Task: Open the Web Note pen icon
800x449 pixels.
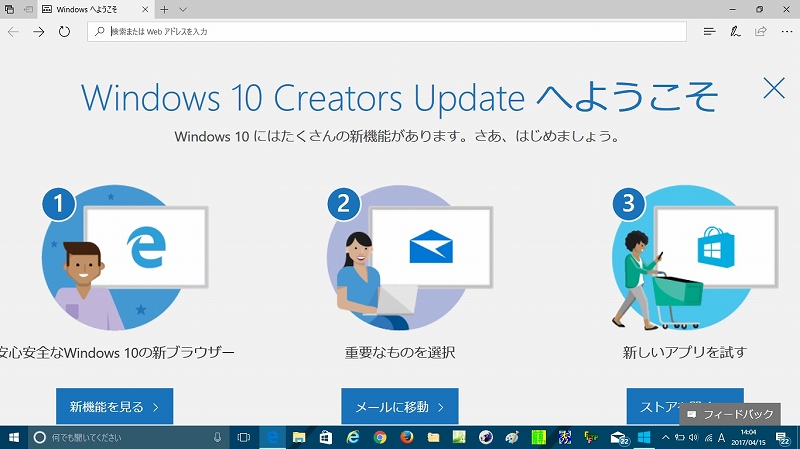Action: click(x=735, y=32)
